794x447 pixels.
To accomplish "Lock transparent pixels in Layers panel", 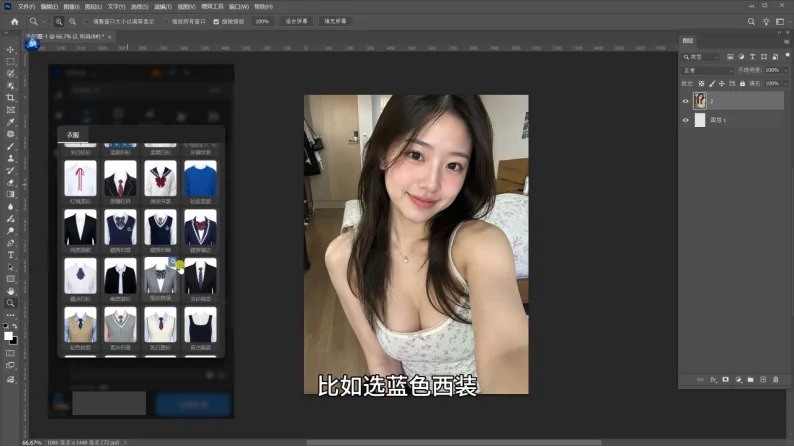I will tap(701, 84).
